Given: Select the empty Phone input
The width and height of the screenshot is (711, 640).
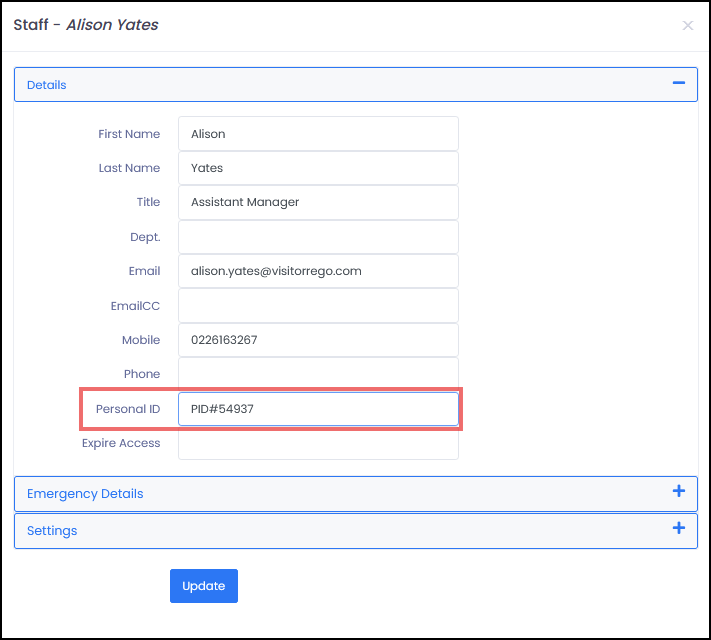Looking at the screenshot, I should point(318,374).
